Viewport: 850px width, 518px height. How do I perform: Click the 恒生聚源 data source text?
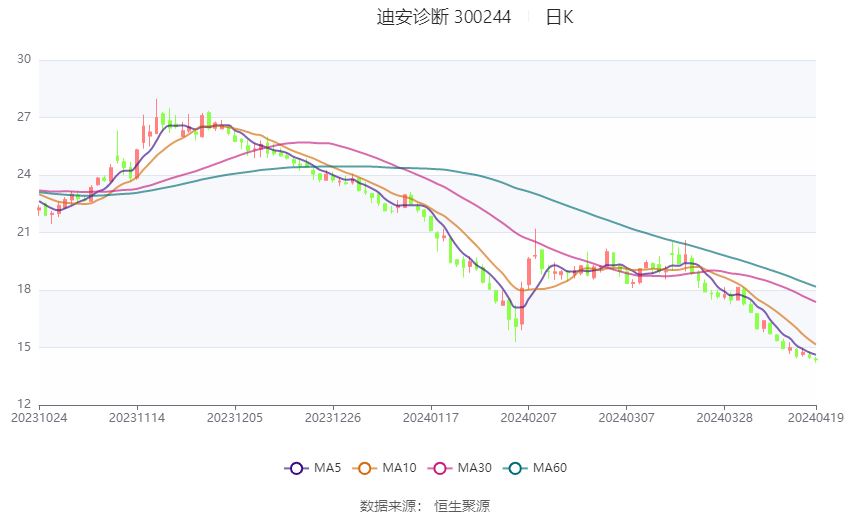tap(462, 506)
